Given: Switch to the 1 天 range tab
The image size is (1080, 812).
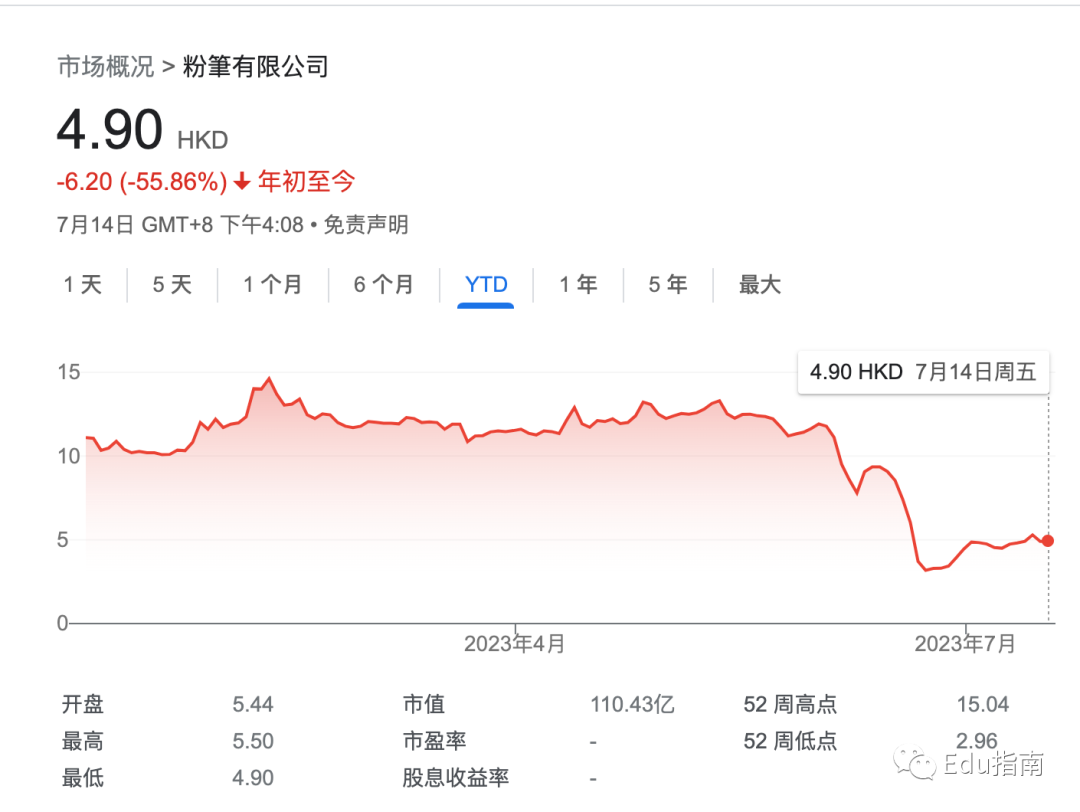Looking at the screenshot, I should (x=83, y=285).
